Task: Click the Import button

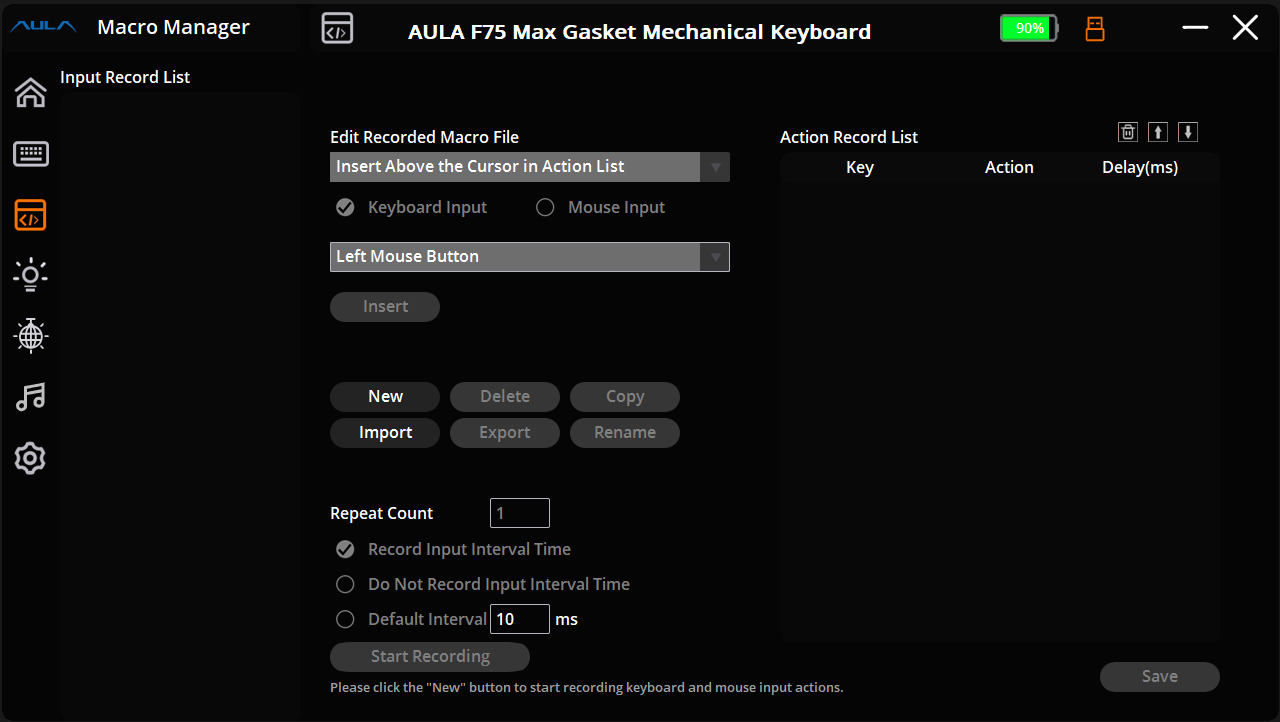Action: (385, 433)
